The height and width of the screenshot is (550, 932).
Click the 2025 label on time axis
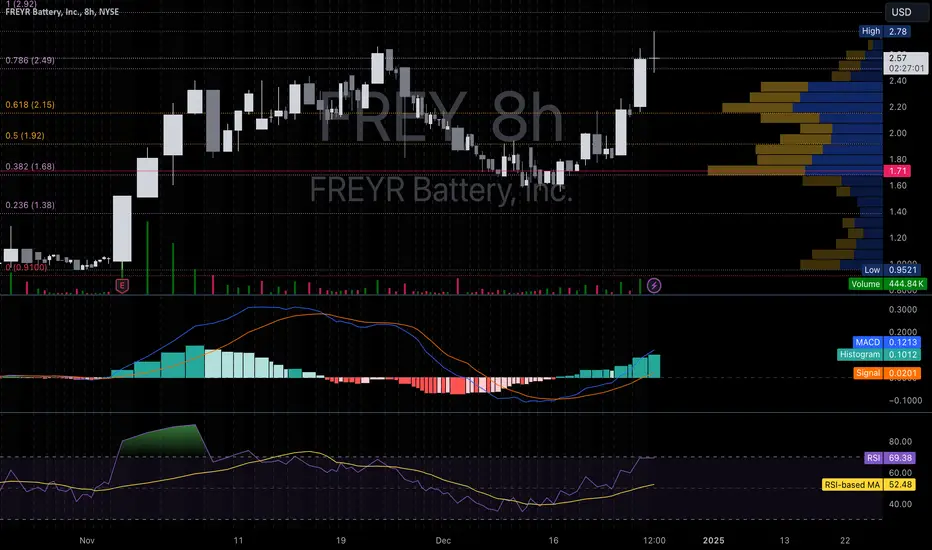pyautogui.click(x=713, y=540)
